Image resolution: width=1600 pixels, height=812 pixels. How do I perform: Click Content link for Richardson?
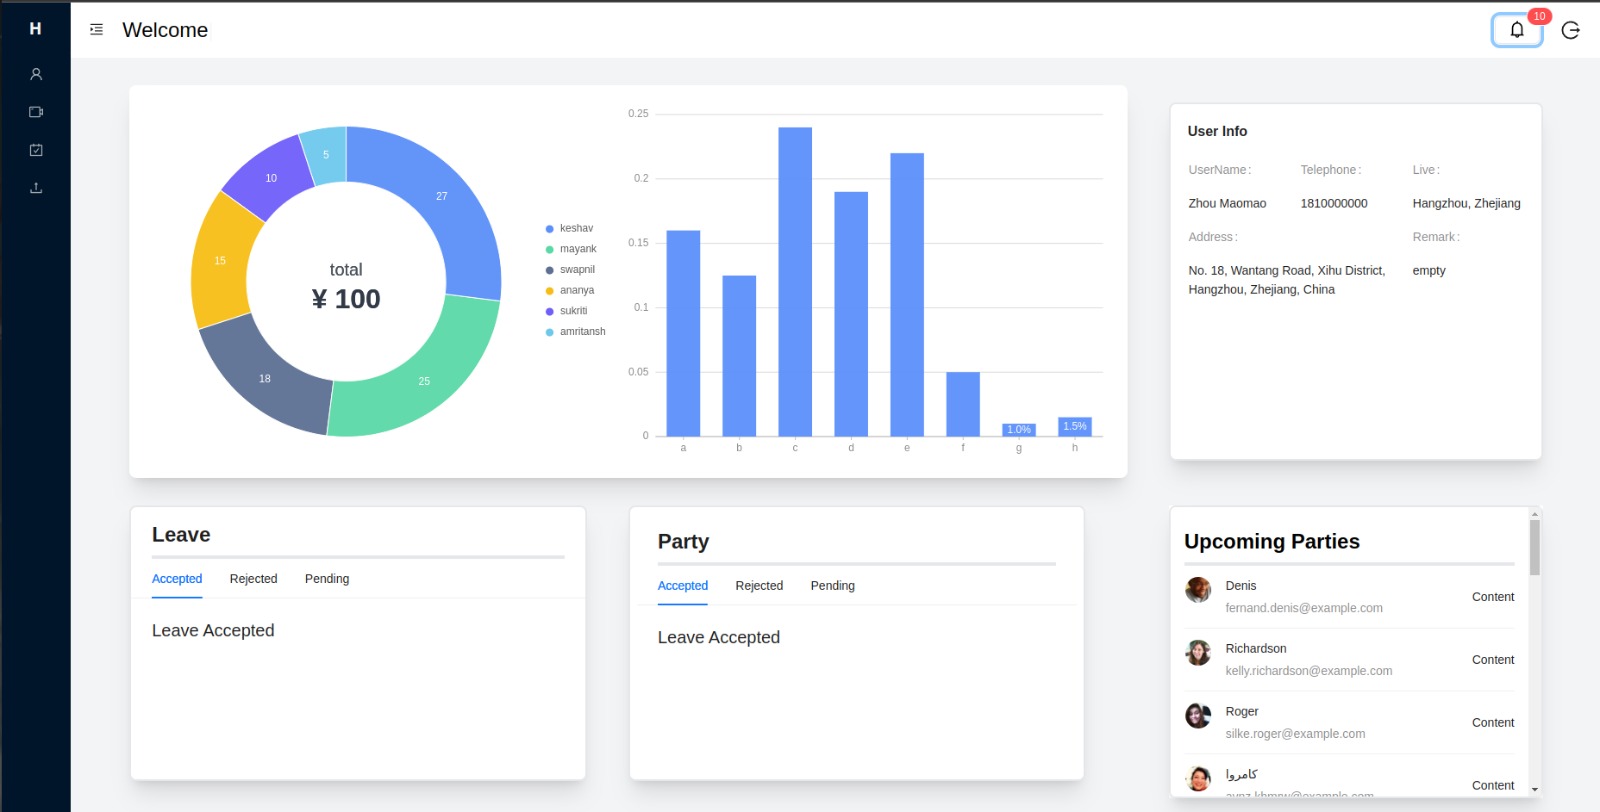pos(1492,660)
